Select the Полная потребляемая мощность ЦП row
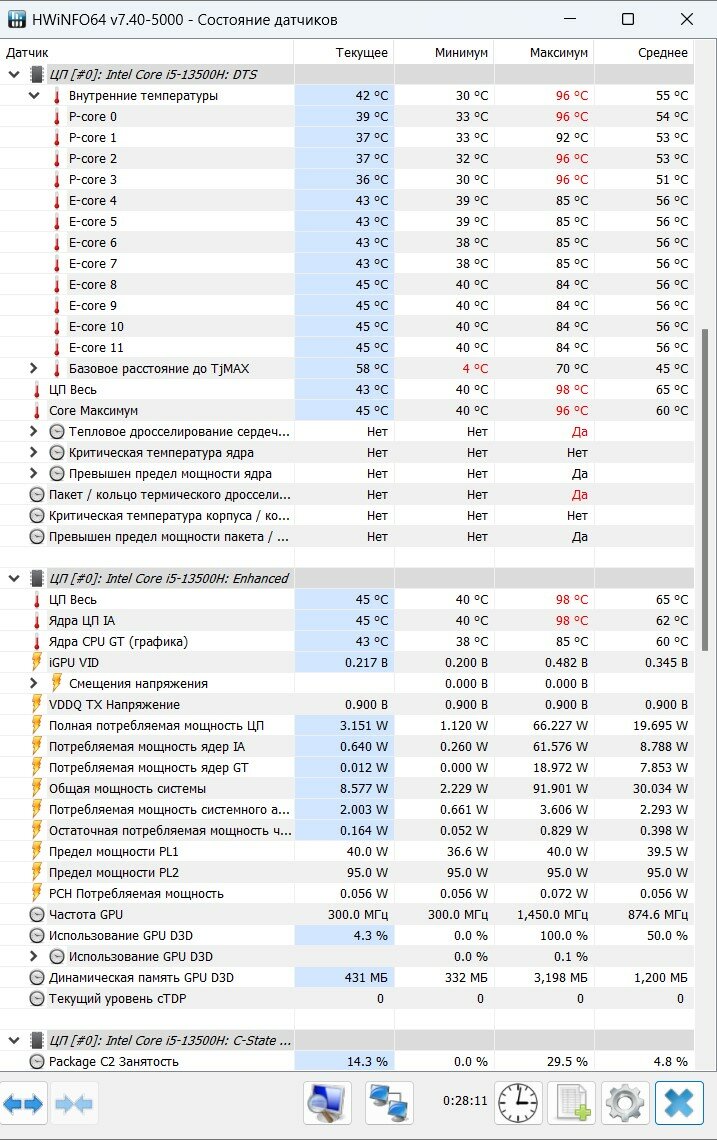Image resolution: width=717 pixels, height=1140 pixels. point(347,726)
